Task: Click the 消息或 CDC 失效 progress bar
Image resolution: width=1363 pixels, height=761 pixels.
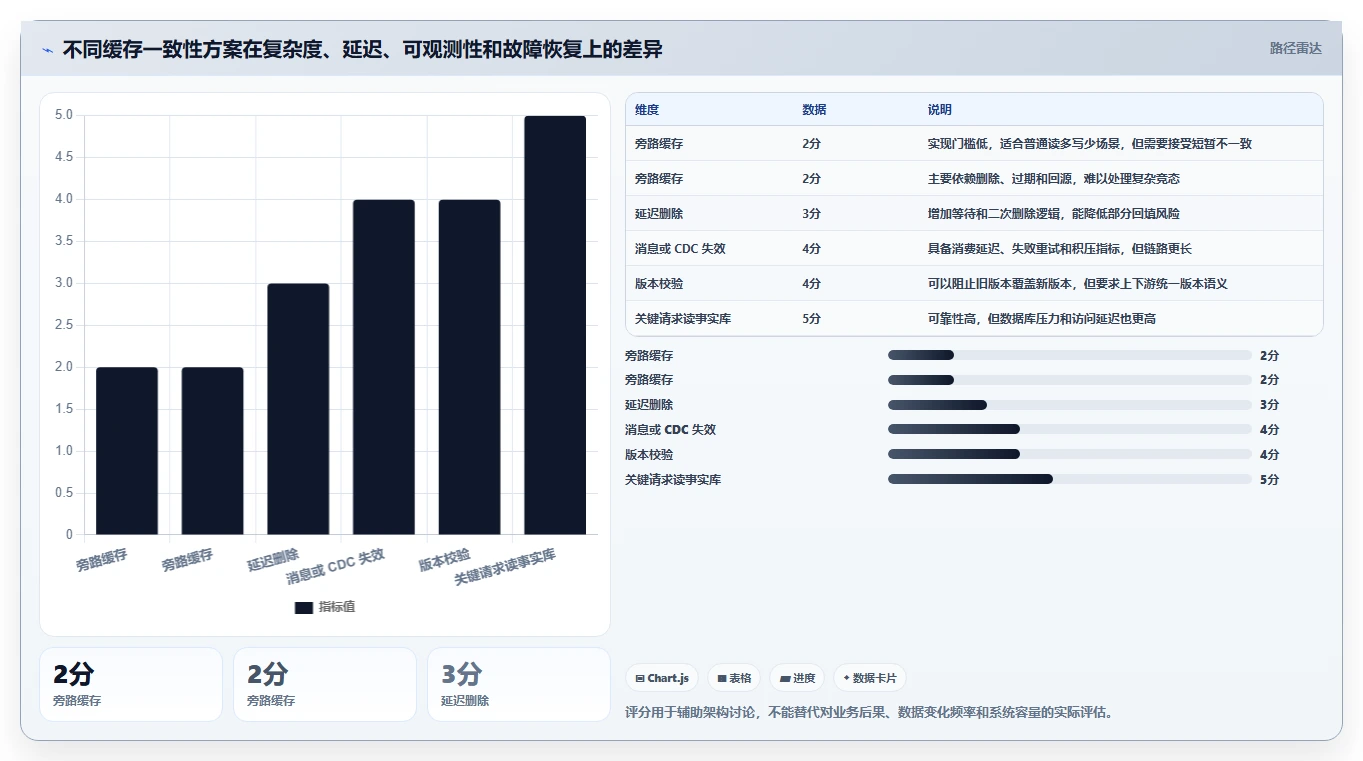Action: (1070, 430)
